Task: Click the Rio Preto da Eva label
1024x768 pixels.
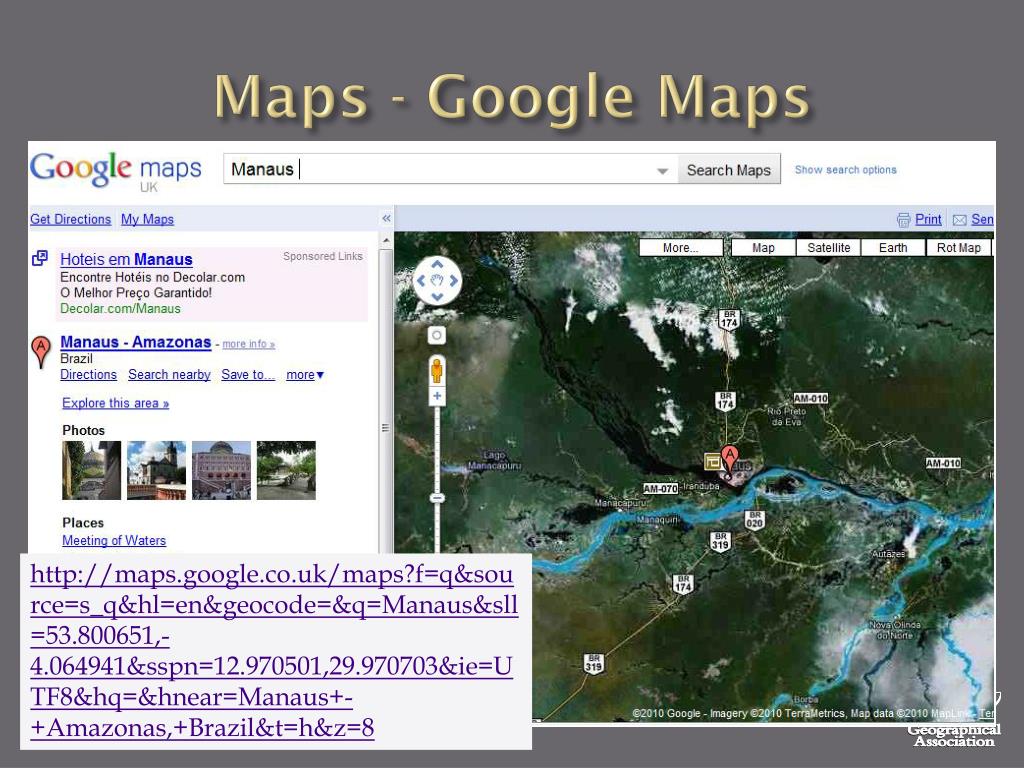Action: click(x=787, y=417)
